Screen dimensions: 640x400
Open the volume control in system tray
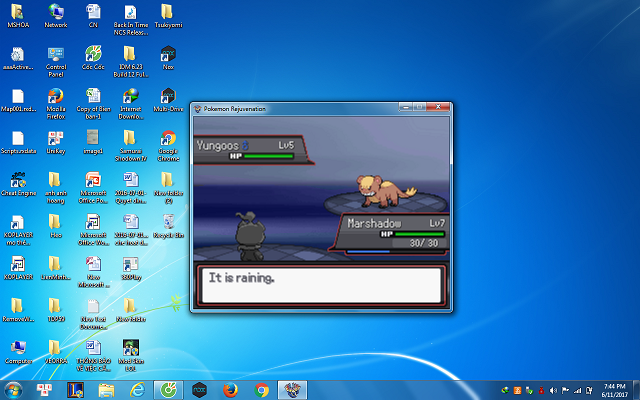(553, 391)
